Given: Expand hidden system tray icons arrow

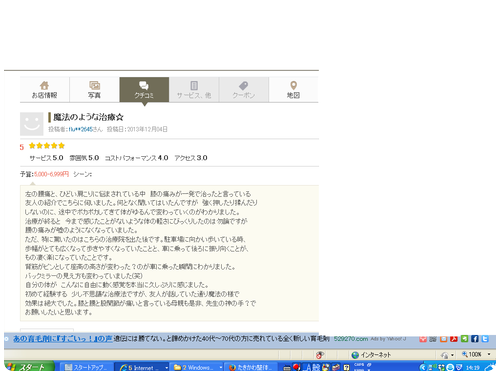Looking at the screenshot, I should (423, 367).
